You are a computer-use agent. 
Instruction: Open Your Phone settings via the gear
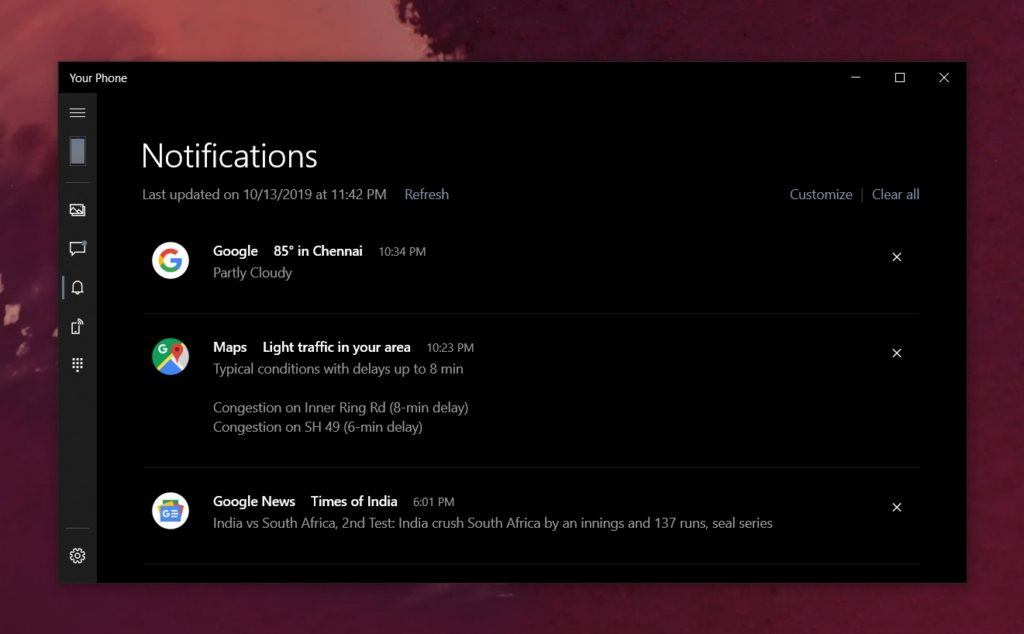tap(77, 555)
